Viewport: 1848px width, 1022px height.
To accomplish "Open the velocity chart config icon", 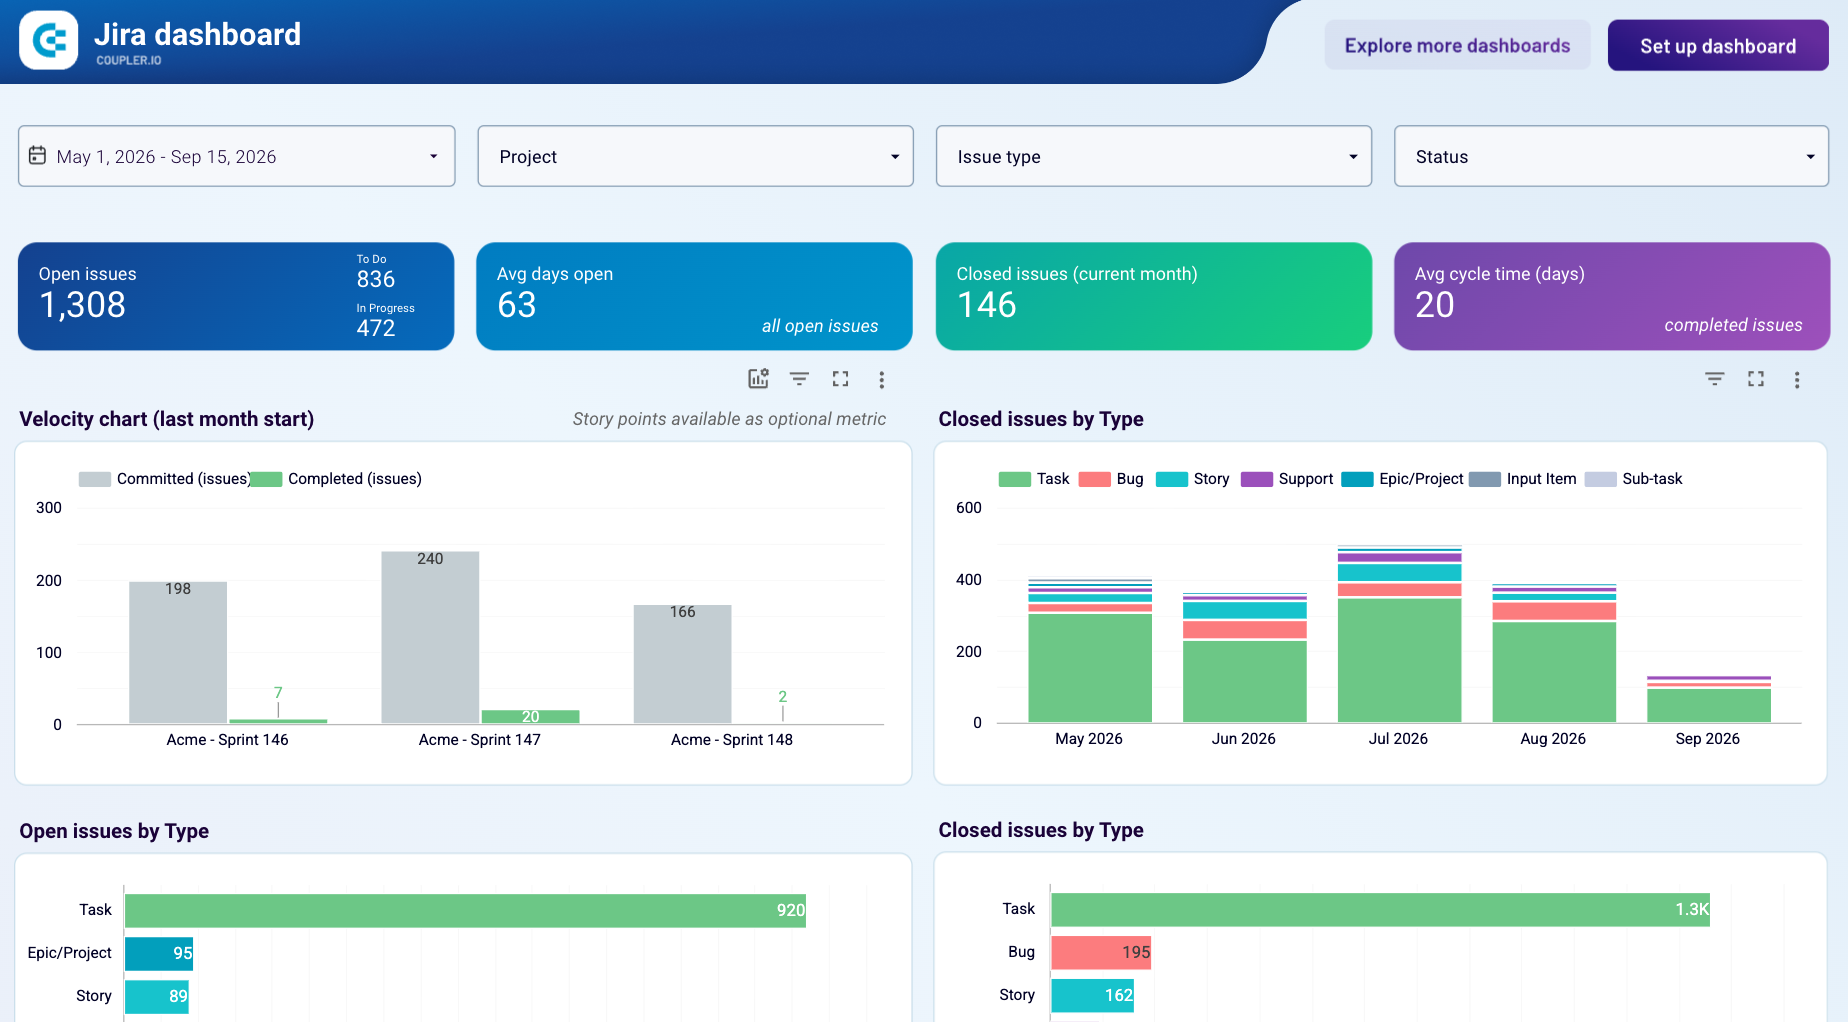I will tap(758, 379).
